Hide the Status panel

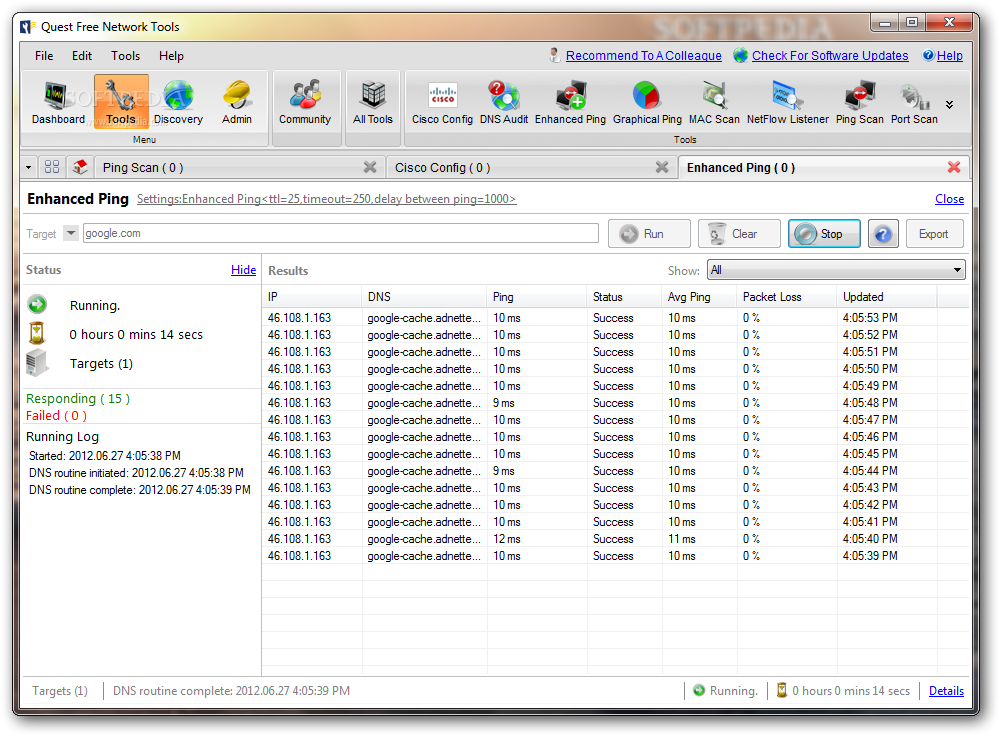point(244,270)
